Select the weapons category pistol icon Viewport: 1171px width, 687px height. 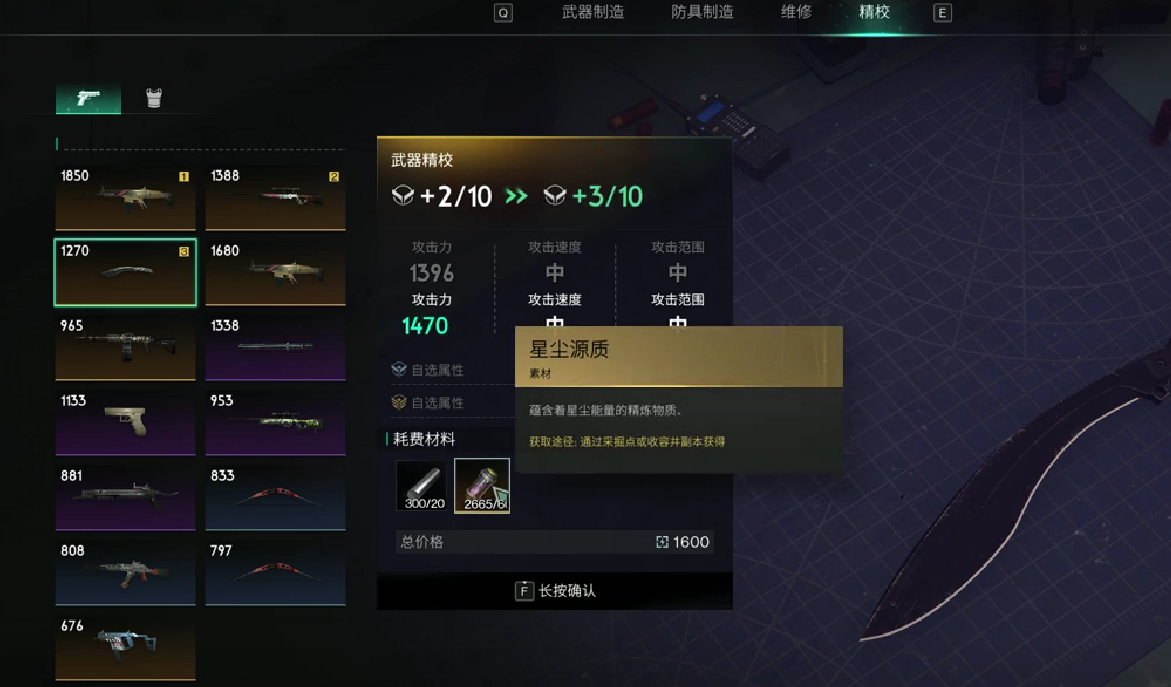tap(88, 98)
